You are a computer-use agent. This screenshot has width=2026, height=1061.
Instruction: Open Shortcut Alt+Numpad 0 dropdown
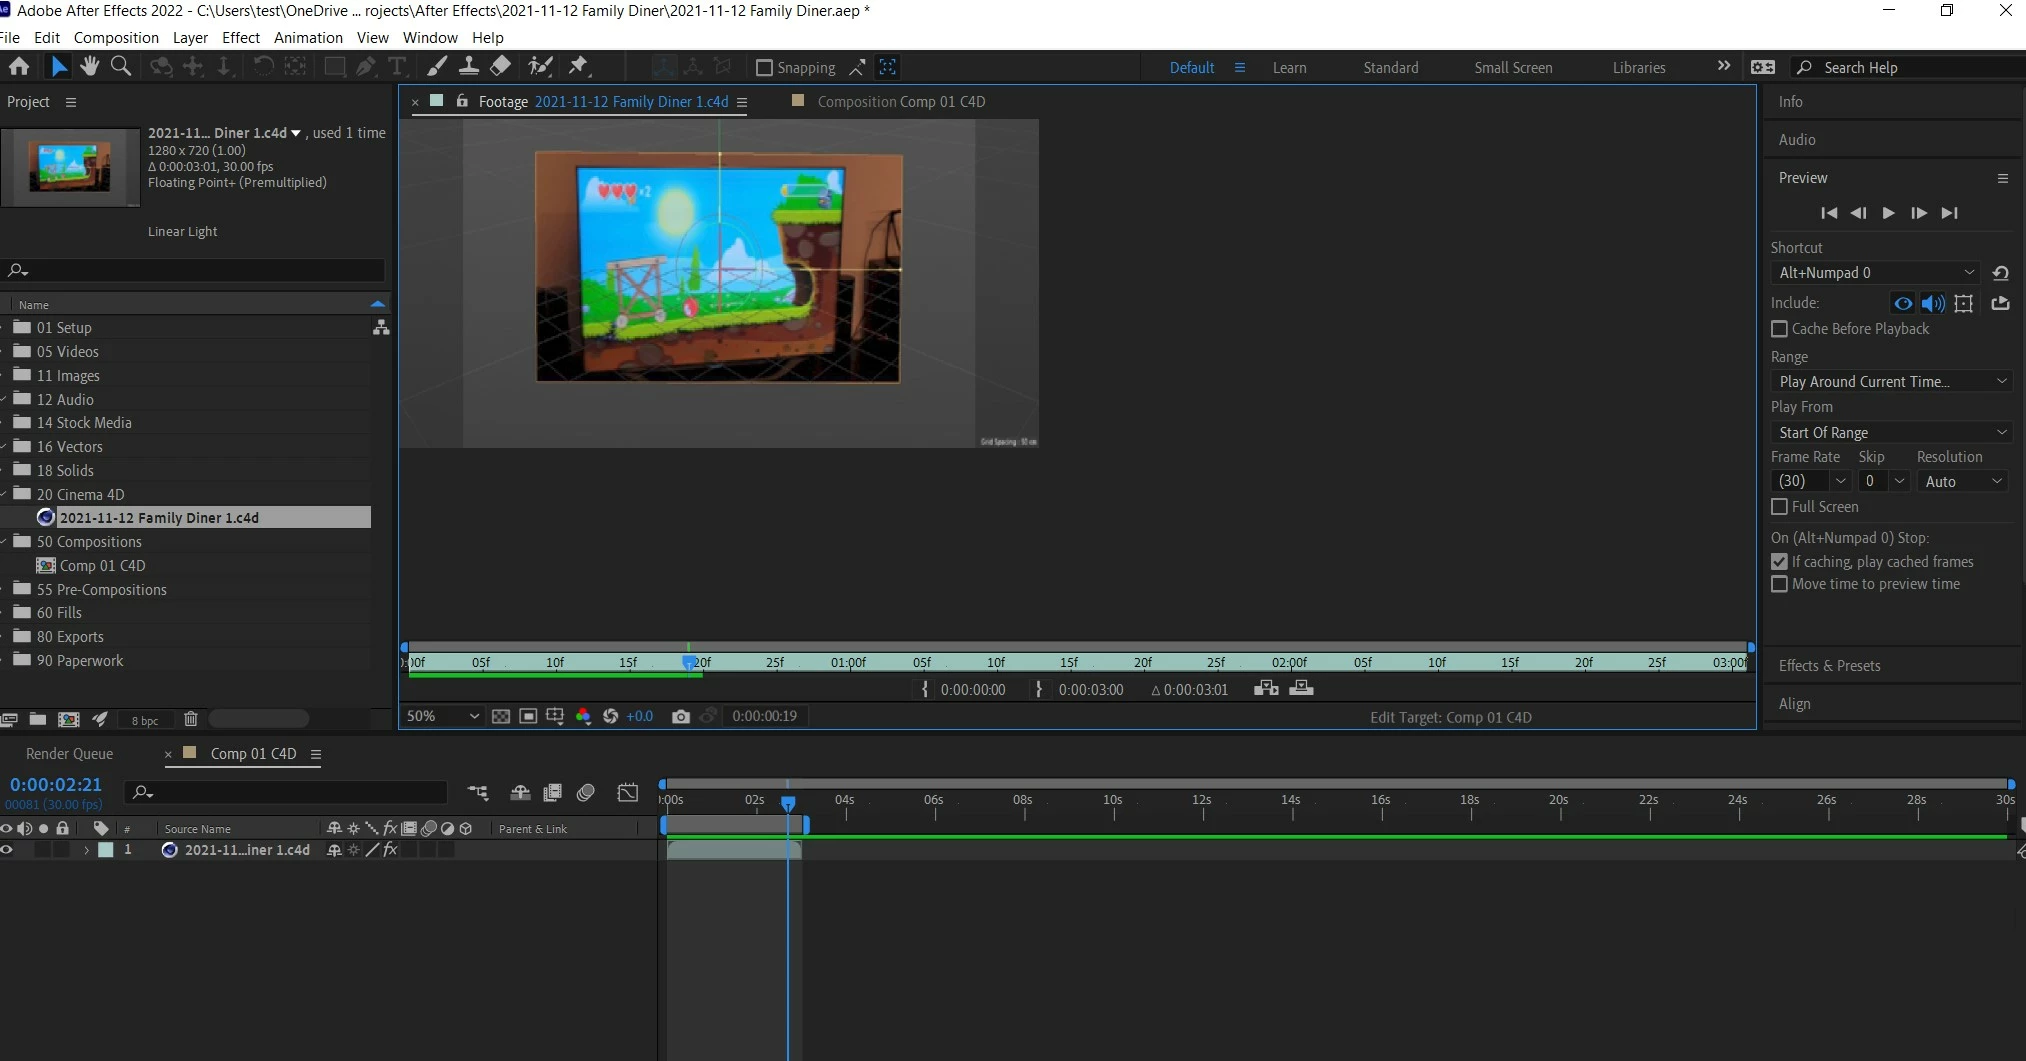tap(1875, 272)
